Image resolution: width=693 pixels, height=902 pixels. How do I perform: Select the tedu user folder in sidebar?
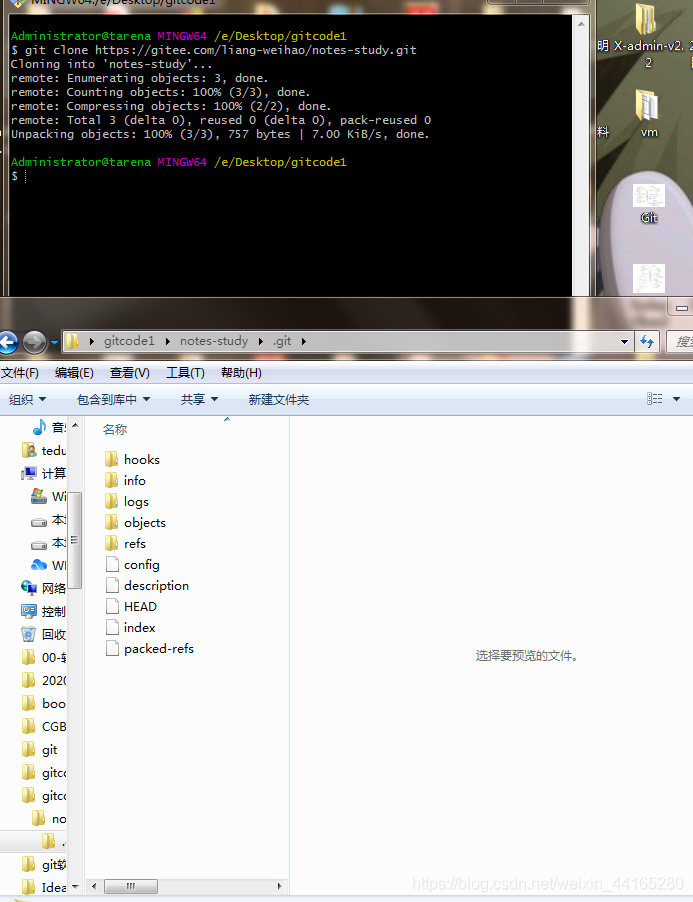point(44,450)
